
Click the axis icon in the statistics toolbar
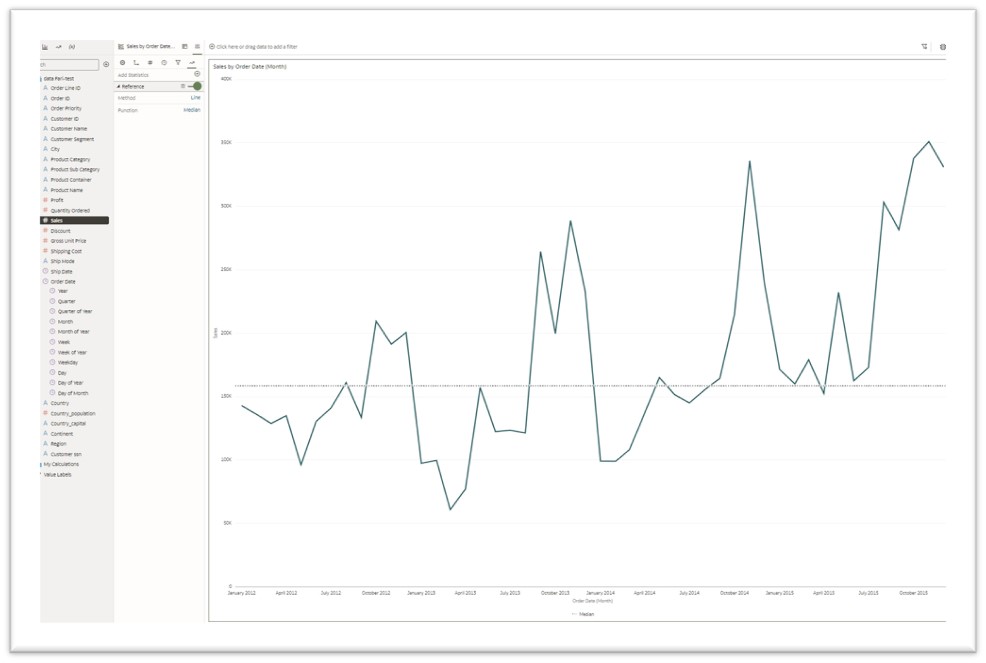tap(136, 62)
